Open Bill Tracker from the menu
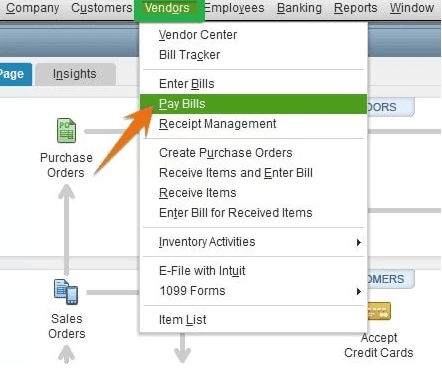 tap(253, 55)
